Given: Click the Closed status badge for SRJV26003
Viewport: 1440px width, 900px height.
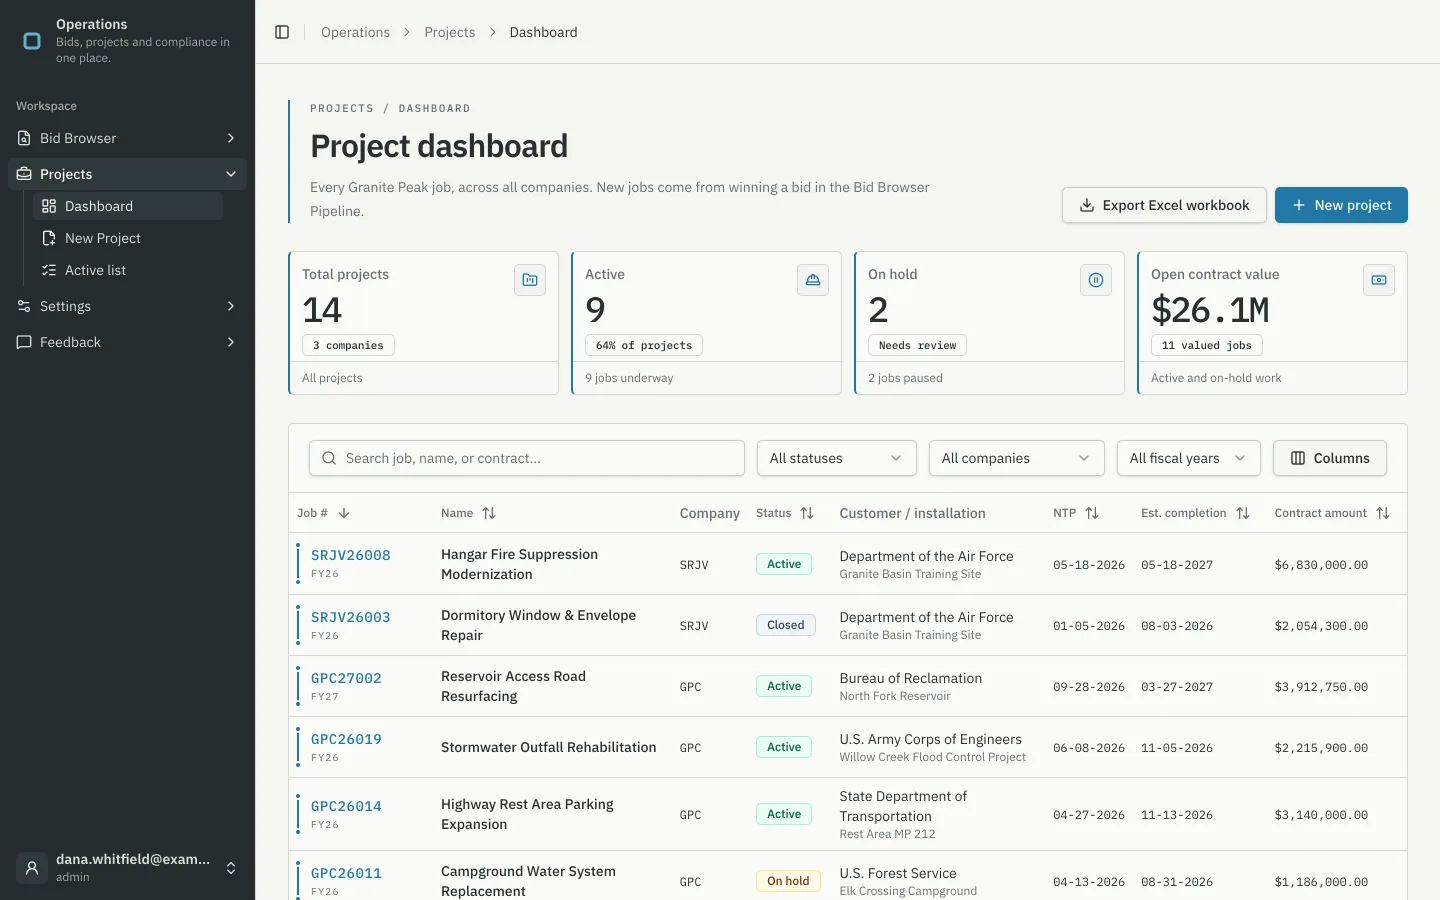Looking at the screenshot, I should pos(786,625).
